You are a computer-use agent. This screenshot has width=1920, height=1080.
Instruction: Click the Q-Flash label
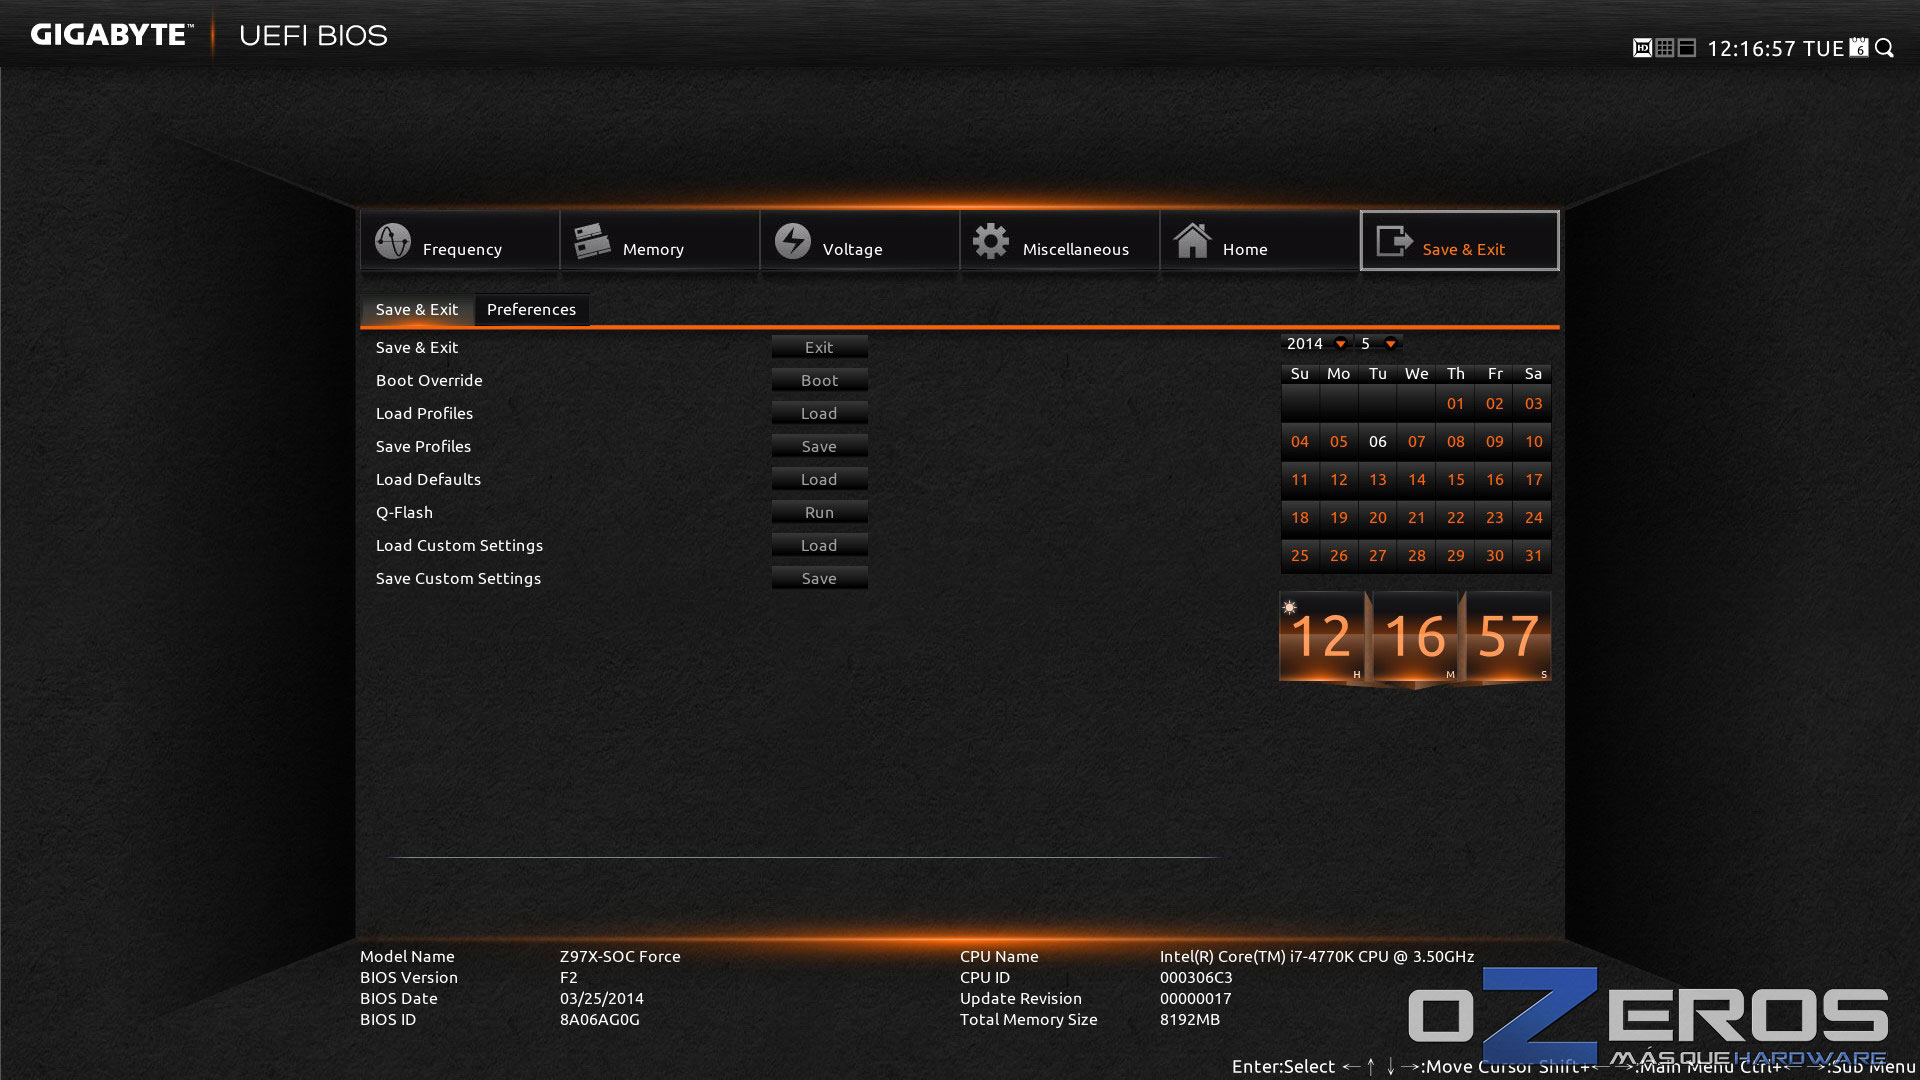tap(404, 512)
